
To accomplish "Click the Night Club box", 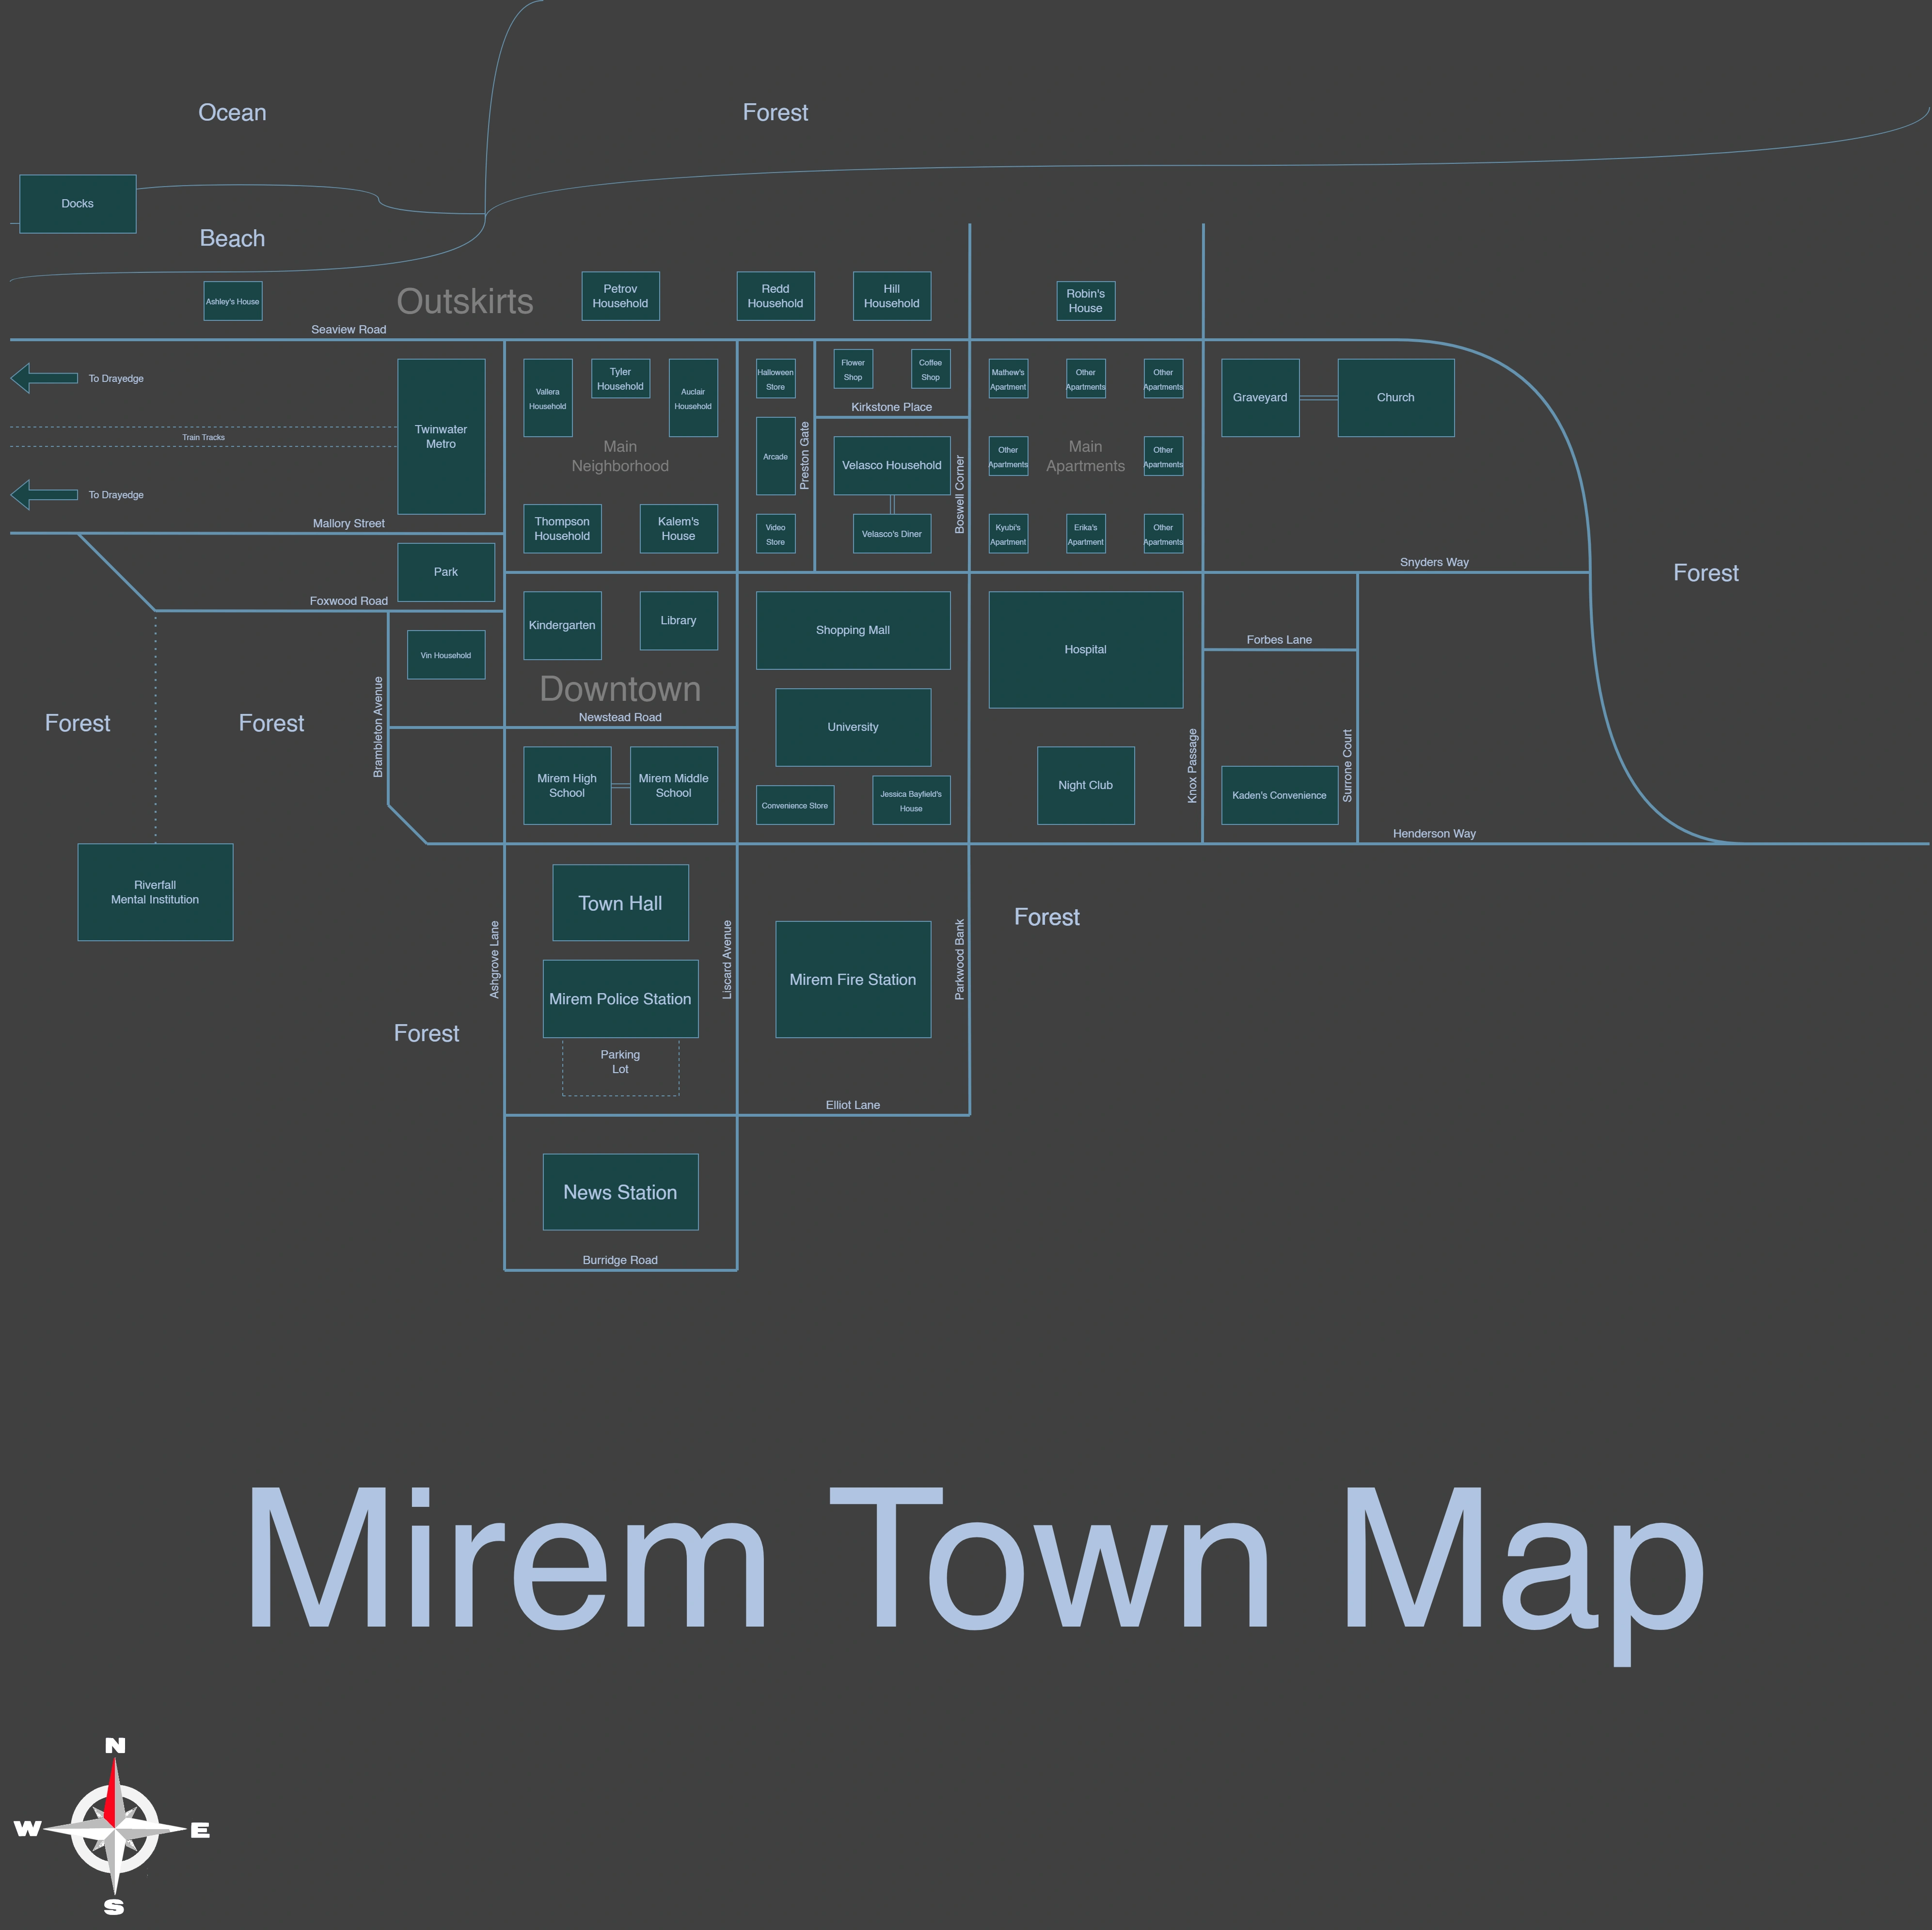I will [x=1085, y=785].
